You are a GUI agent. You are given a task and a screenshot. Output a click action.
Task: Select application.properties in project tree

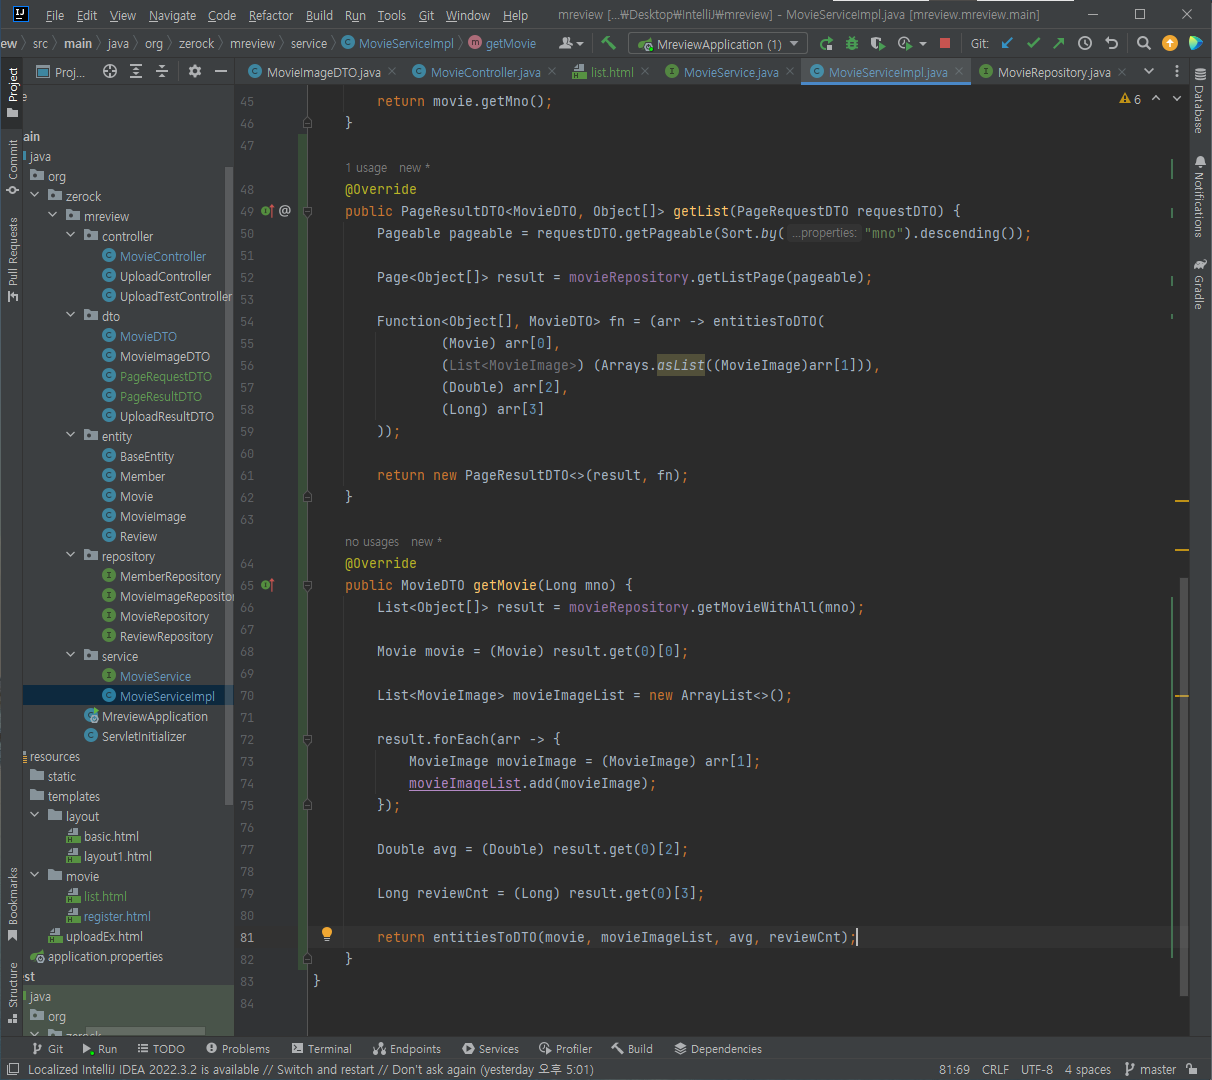tap(105, 956)
